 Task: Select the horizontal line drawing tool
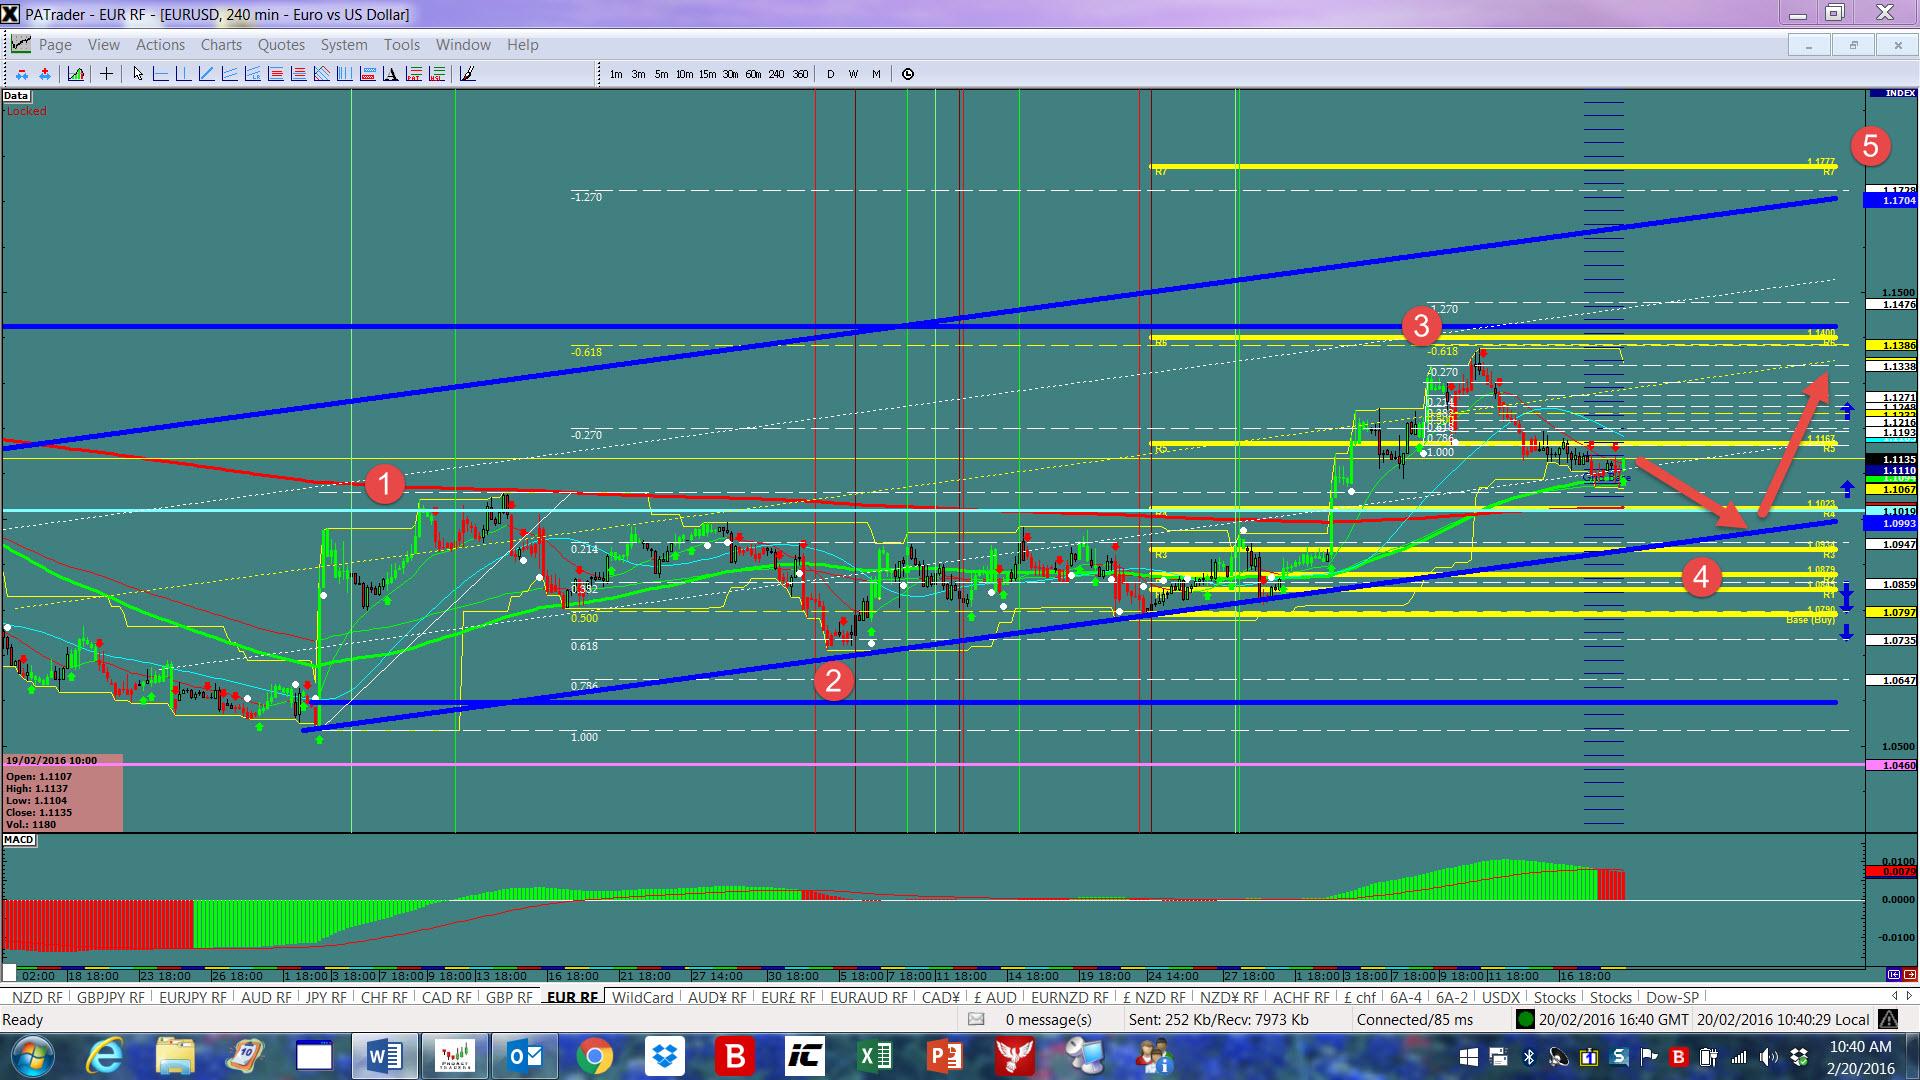(160, 74)
